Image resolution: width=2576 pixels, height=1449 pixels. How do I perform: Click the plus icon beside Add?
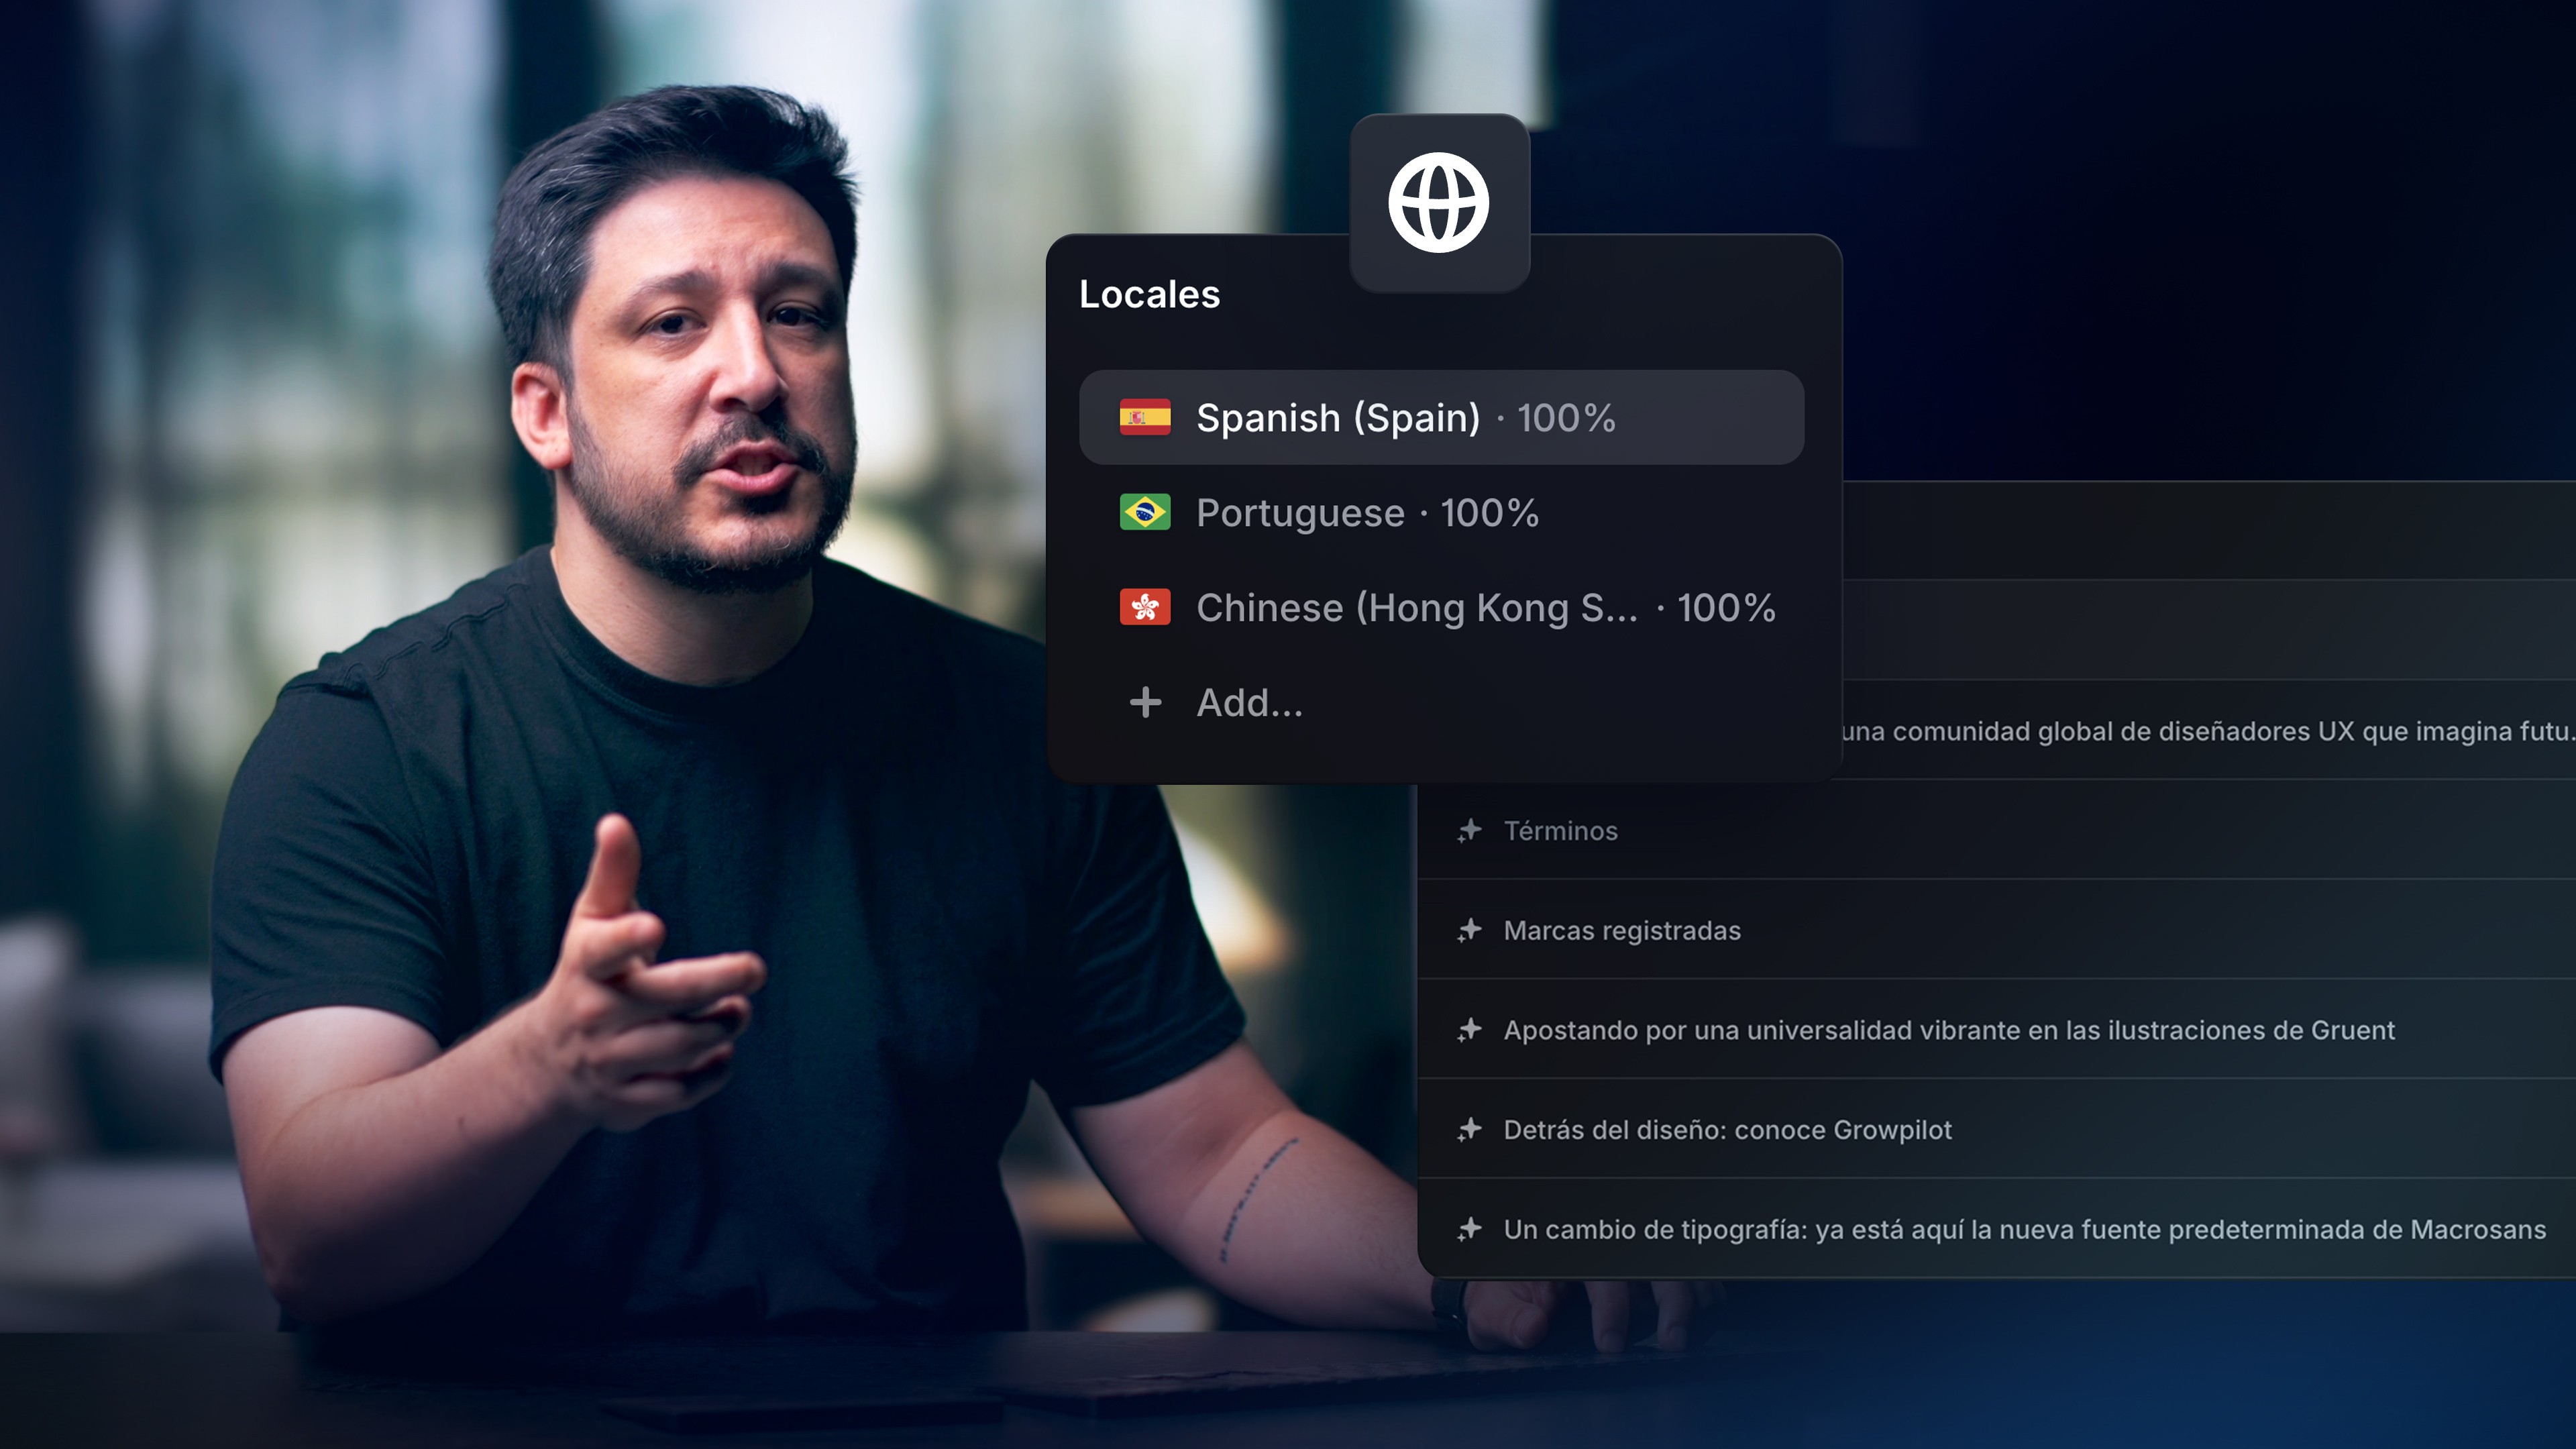tap(1145, 703)
